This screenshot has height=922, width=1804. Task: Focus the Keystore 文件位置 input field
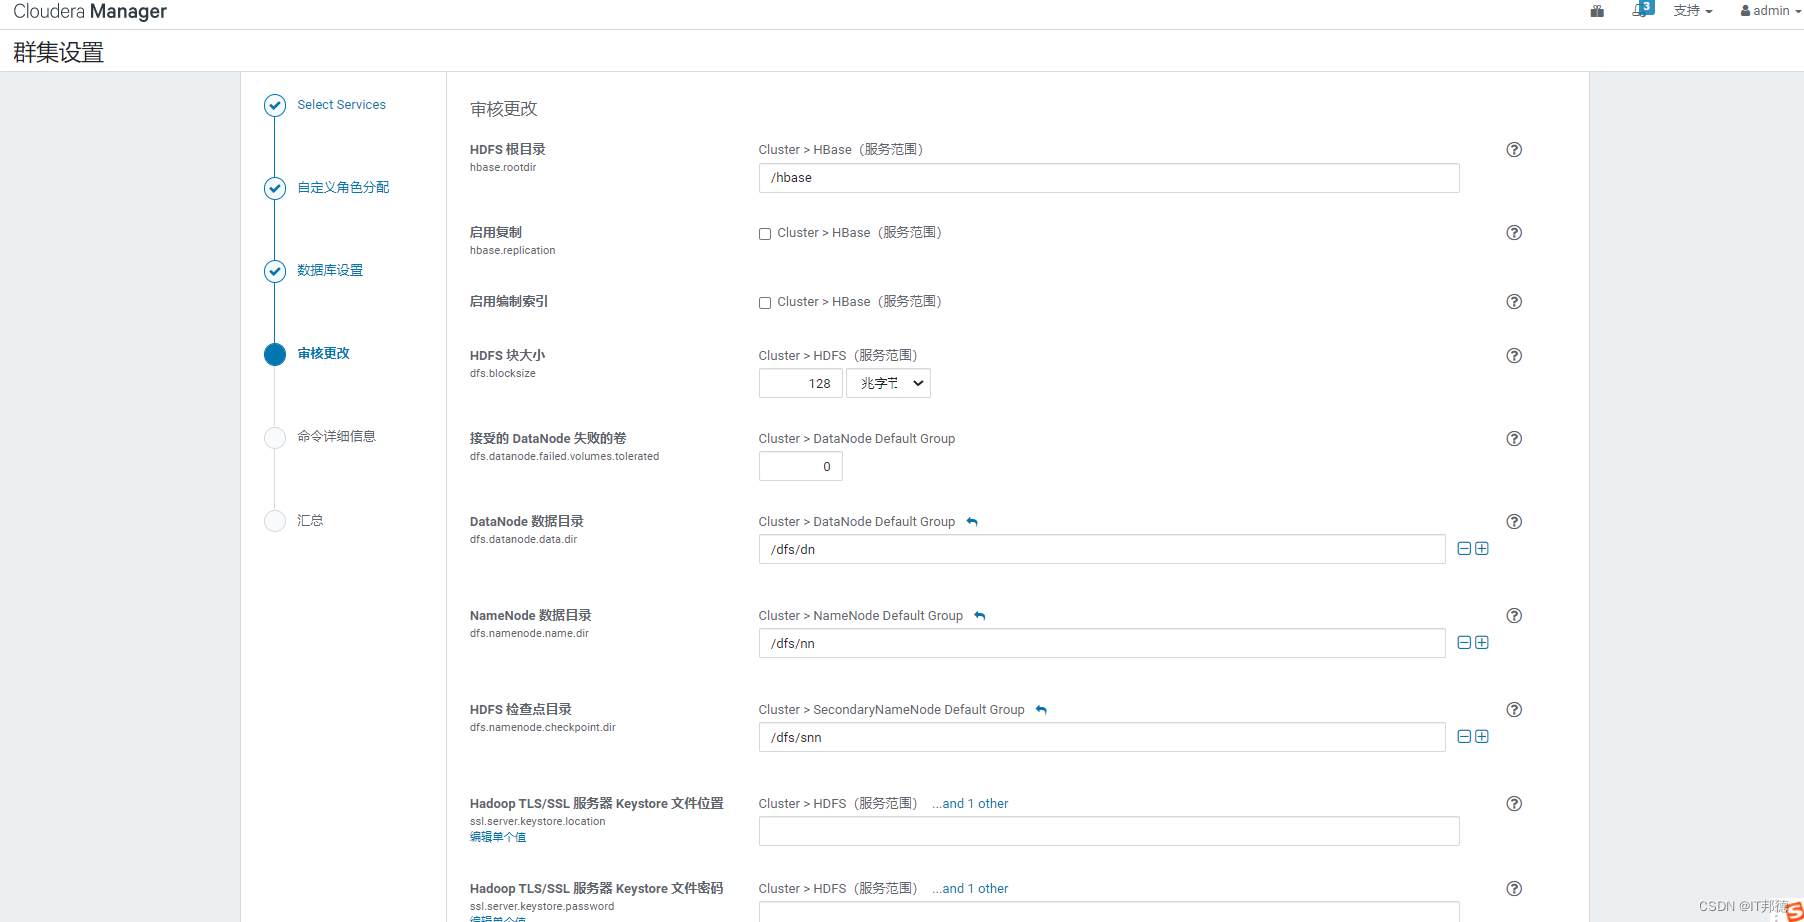pyautogui.click(x=1109, y=831)
